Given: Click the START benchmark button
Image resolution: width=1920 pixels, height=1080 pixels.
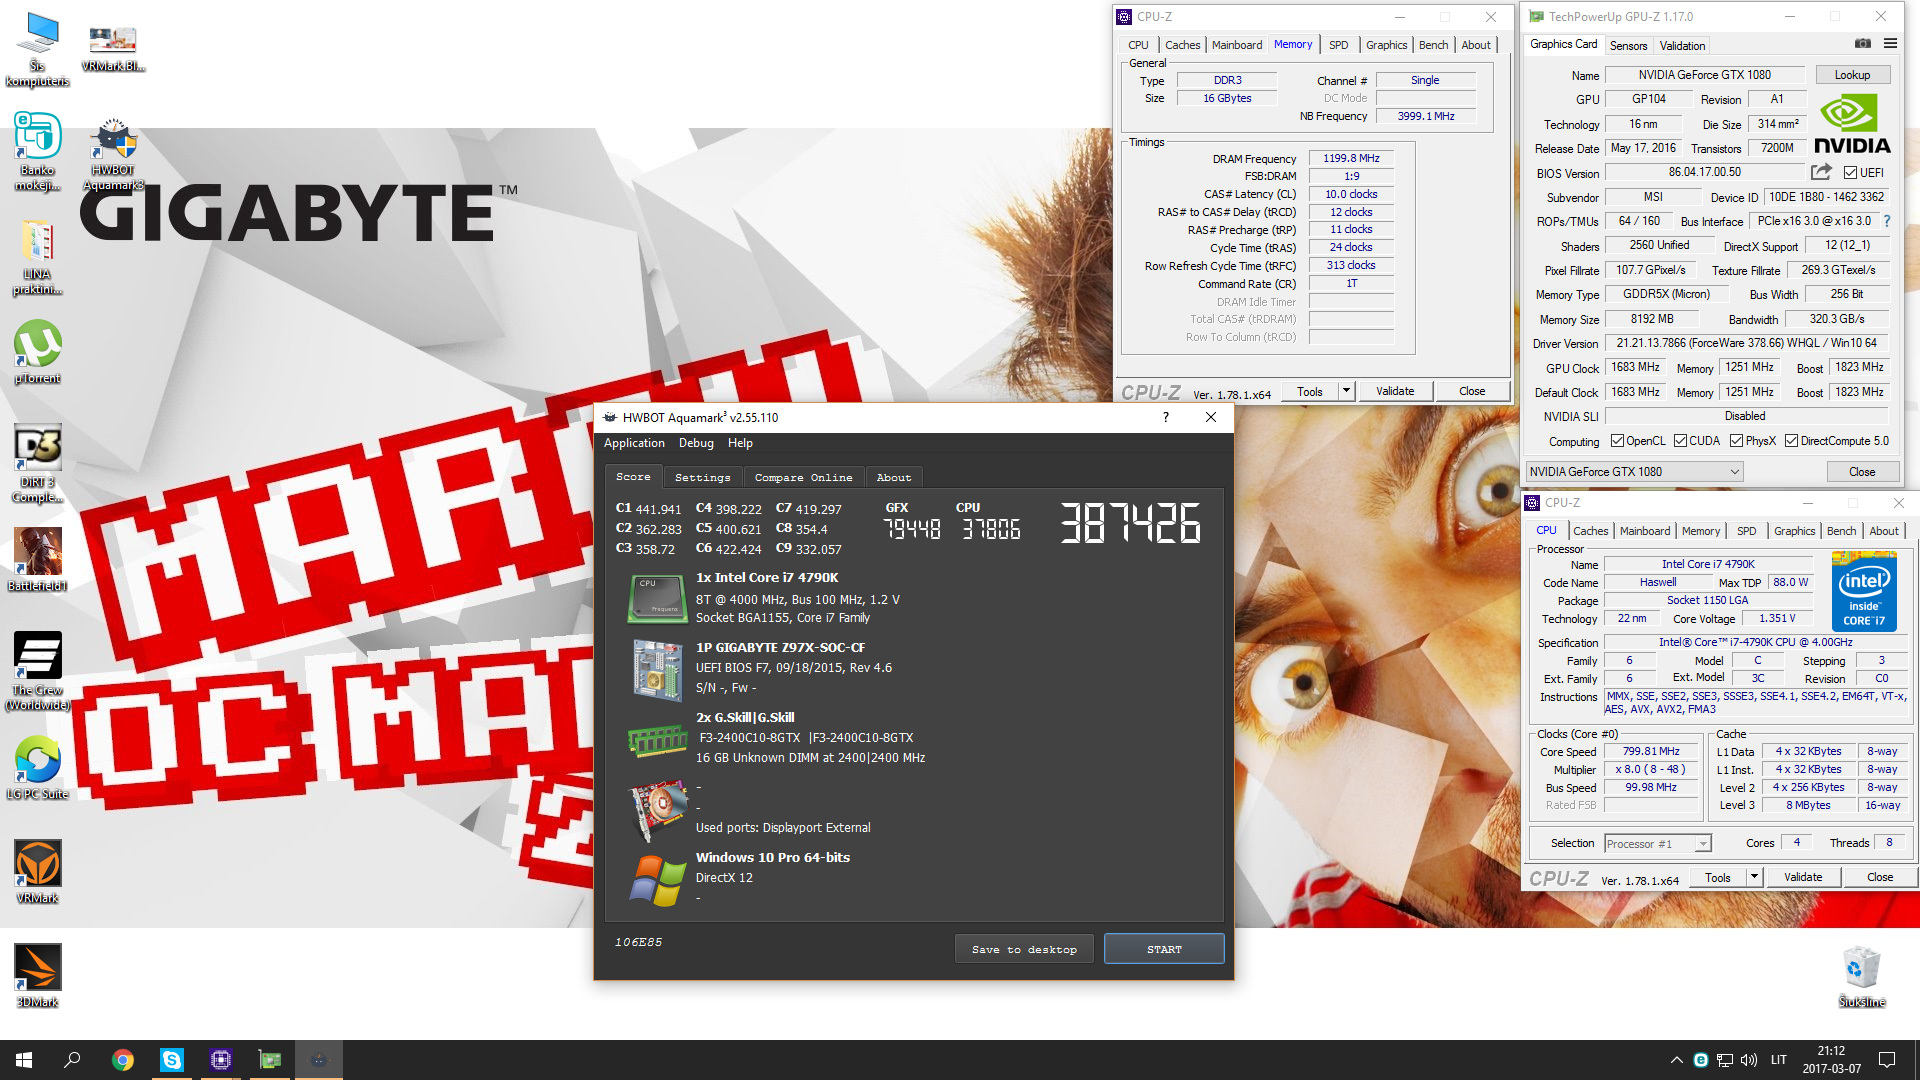Looking at the screenshot, I should point(1164,949).
